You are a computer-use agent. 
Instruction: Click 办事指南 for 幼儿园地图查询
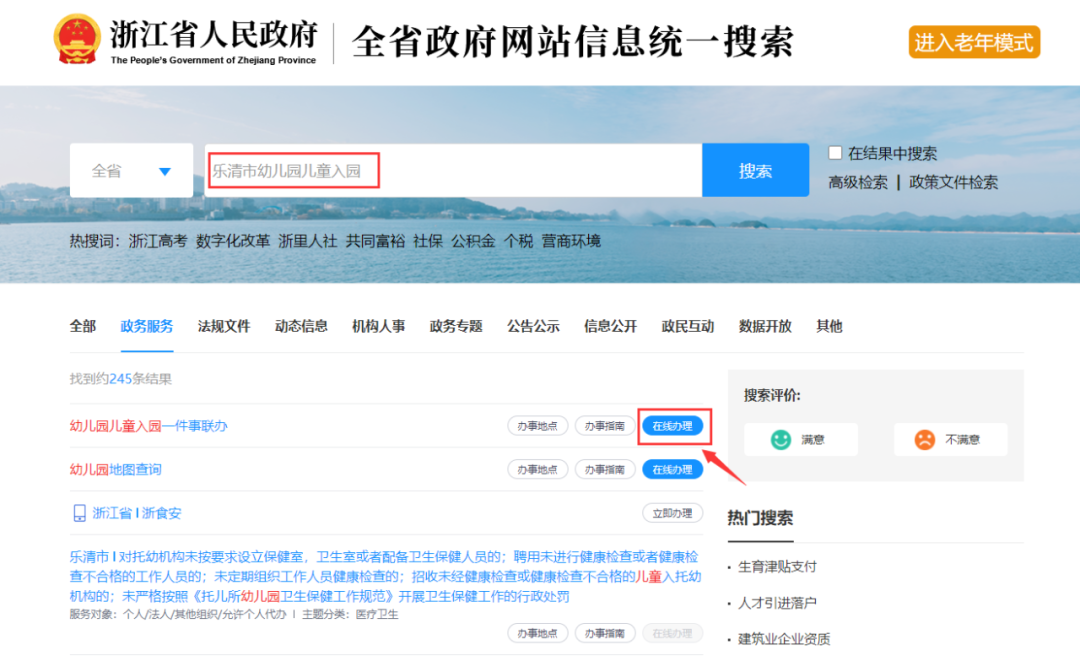pyautogui.click(x=605, y=469)
